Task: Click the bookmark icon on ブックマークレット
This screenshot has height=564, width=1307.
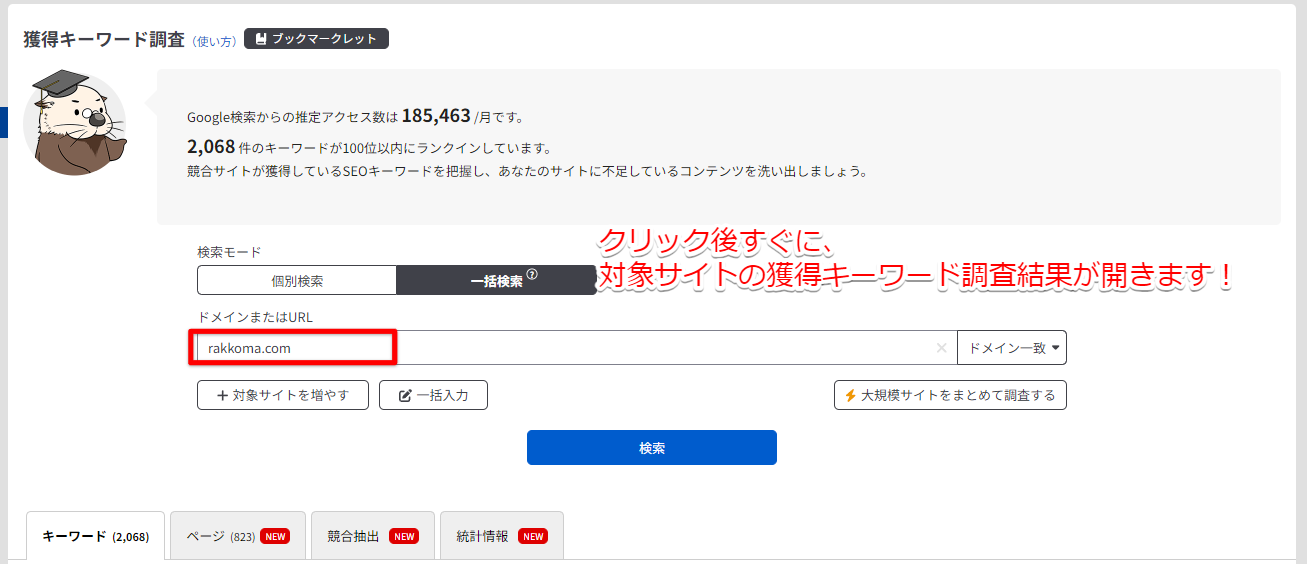Action: (260, 39)
